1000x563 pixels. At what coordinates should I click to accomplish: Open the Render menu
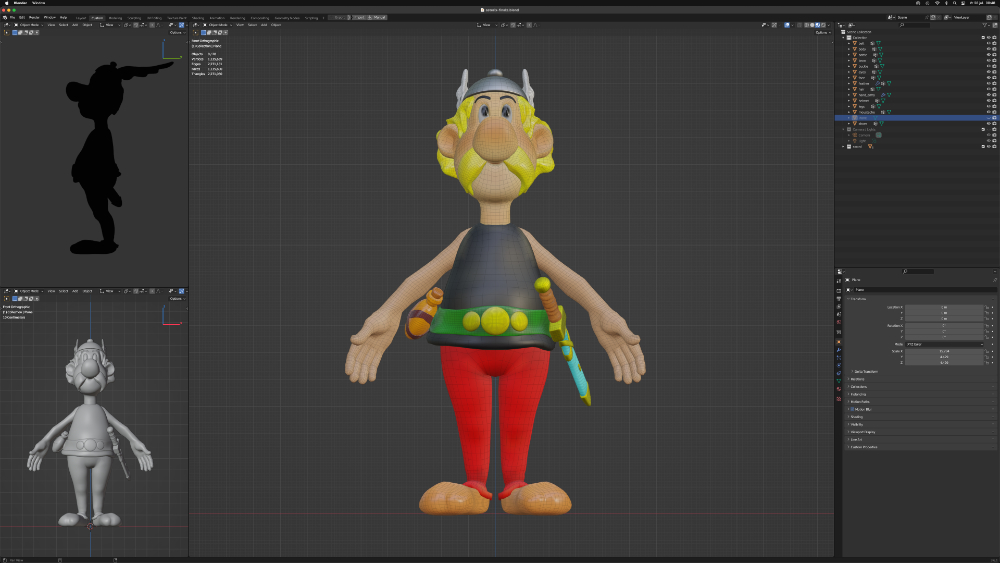click(34, 17)
